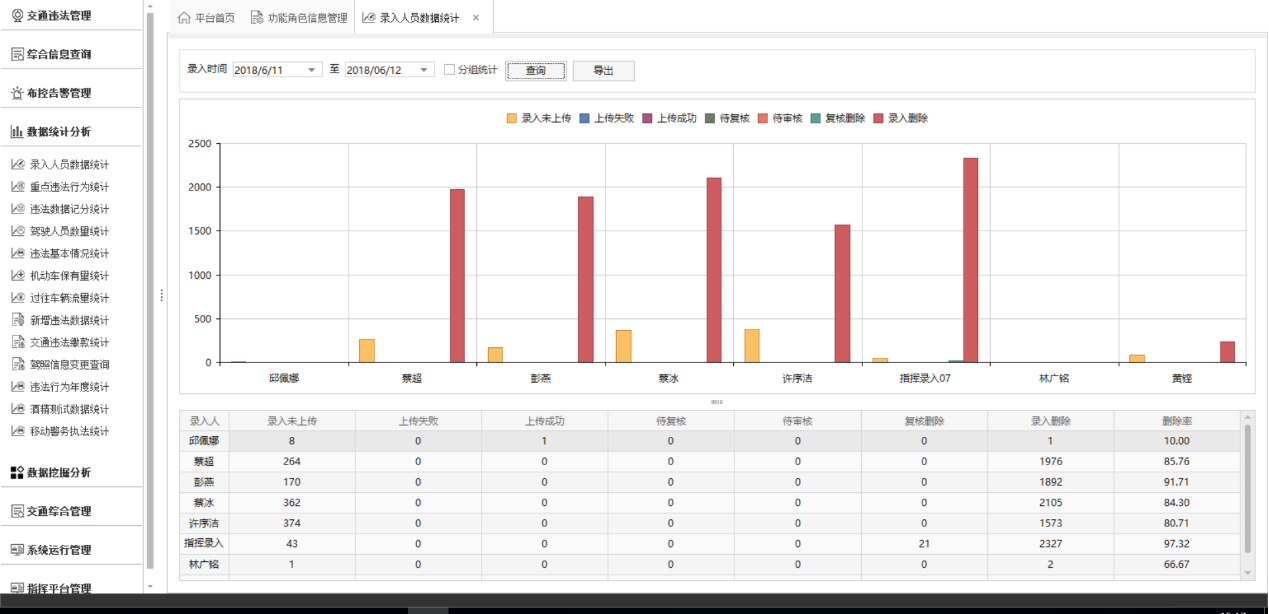Click the 导出 export button

603,71
